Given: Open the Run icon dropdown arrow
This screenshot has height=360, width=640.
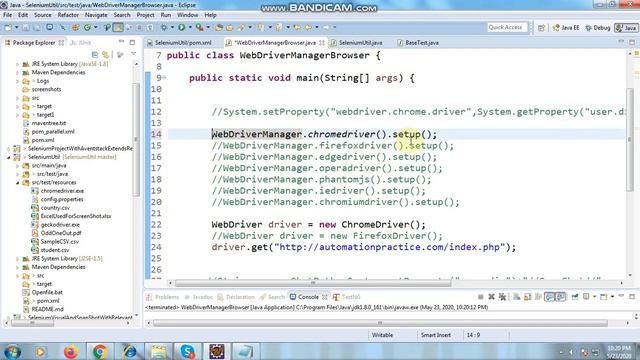Looking at the screenshot, I should tap(190, 27).
